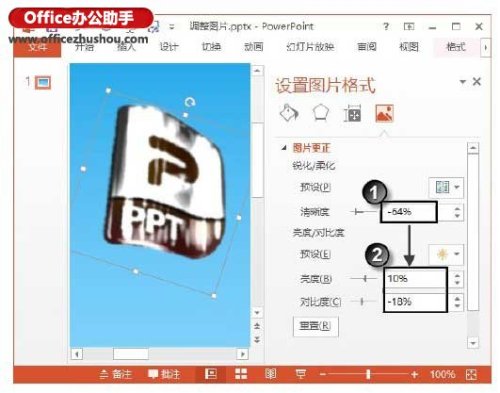Collapse the 图片更正 section
The image size is (500, 393).
(x=284, y=147)
